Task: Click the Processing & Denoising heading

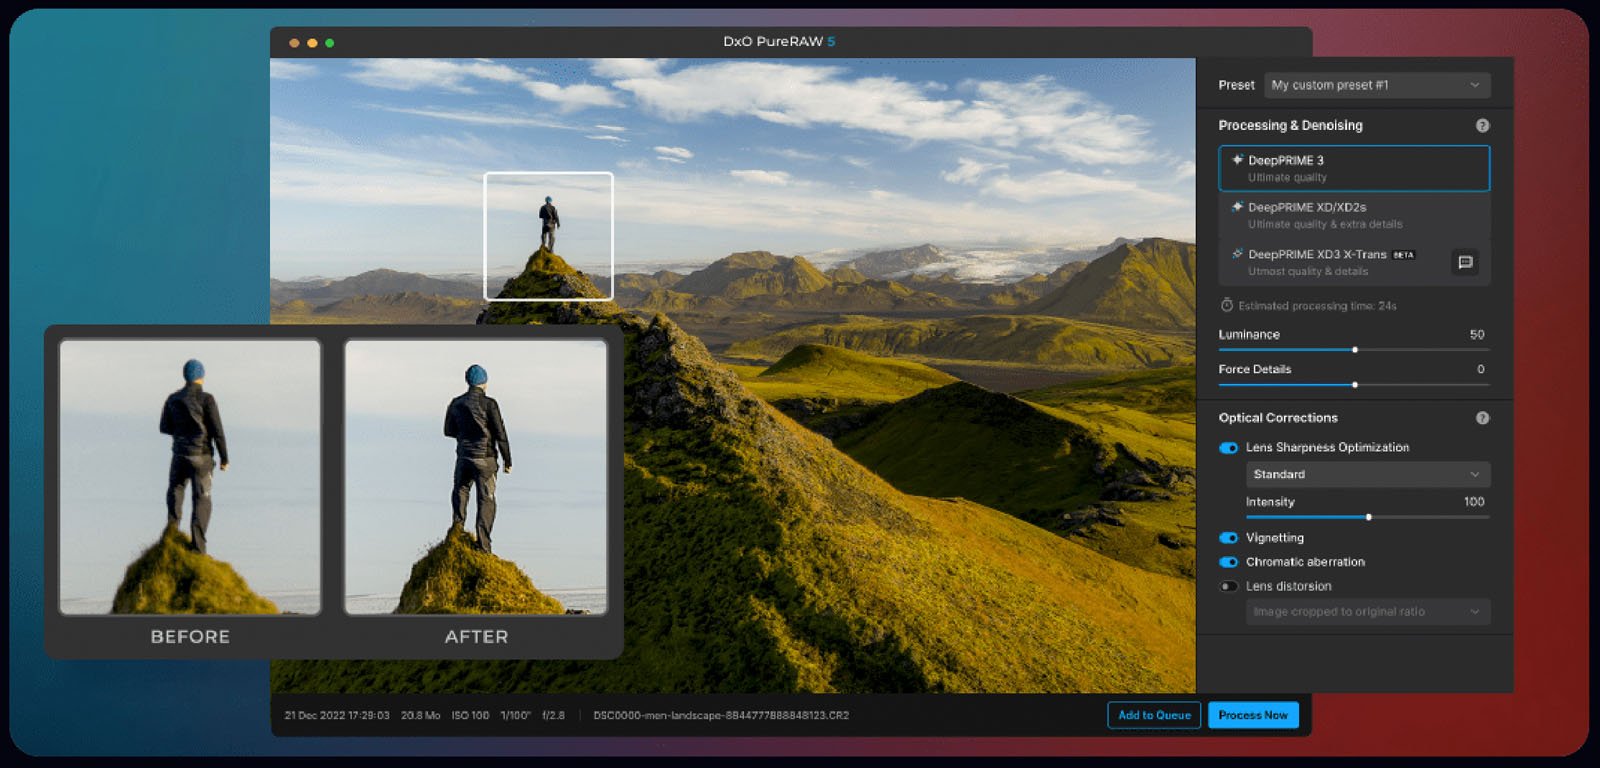Action: click(x=1290, y=125)
